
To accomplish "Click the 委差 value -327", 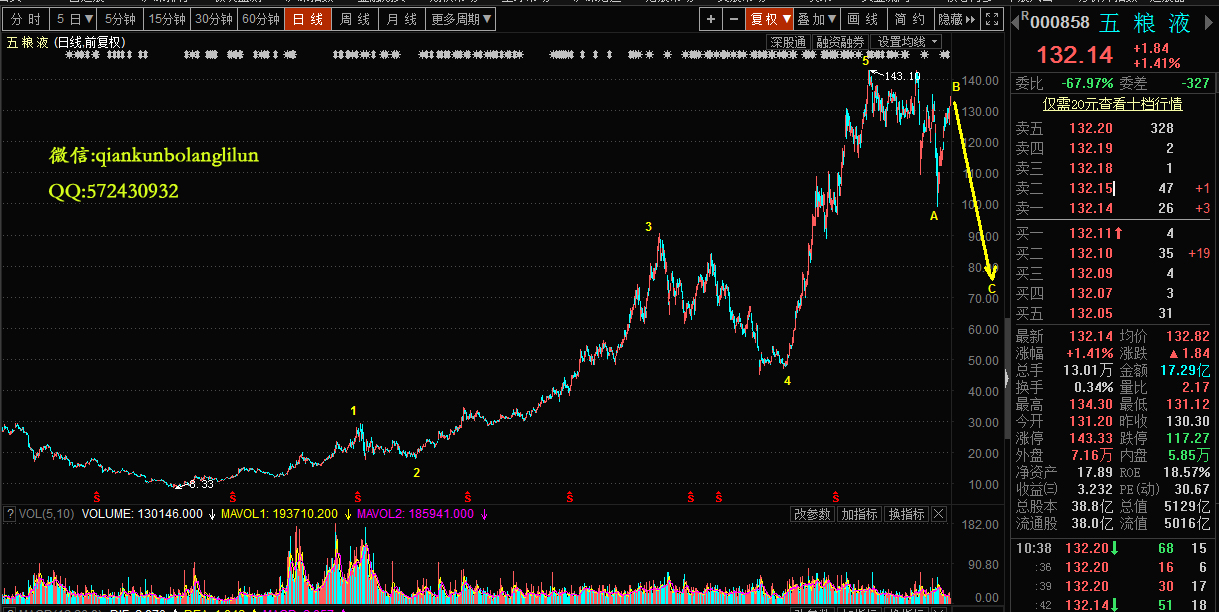I will (x=1194, y=83).
